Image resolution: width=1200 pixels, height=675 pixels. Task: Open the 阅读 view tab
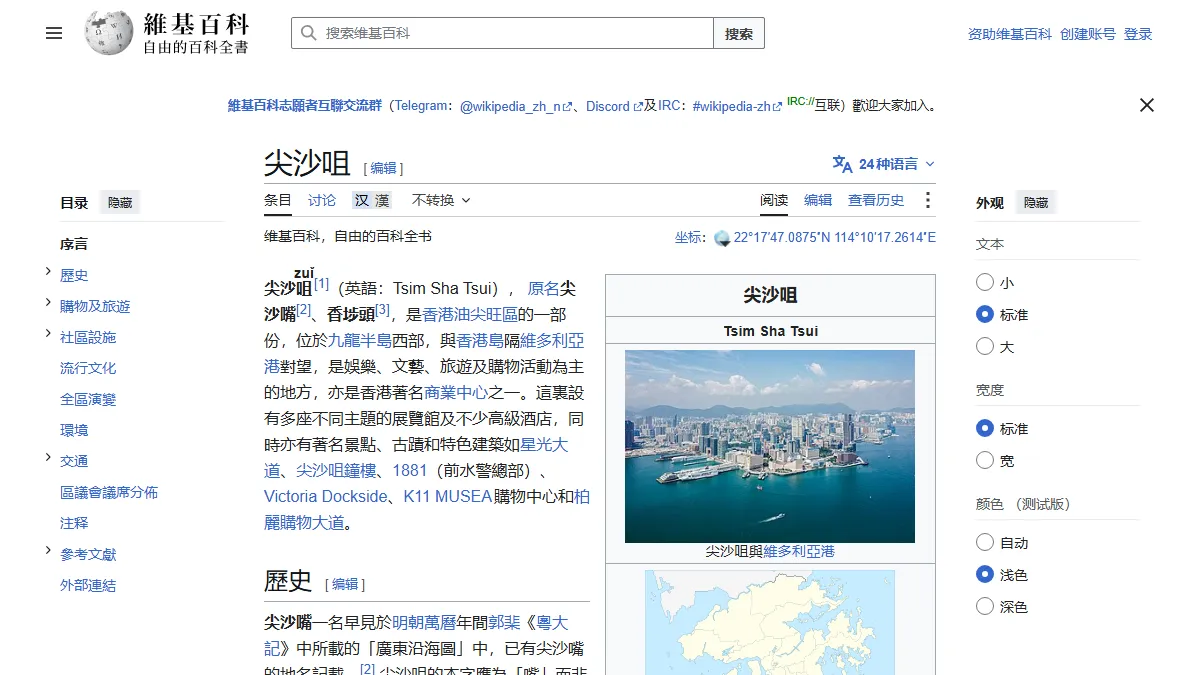[774, 200]
